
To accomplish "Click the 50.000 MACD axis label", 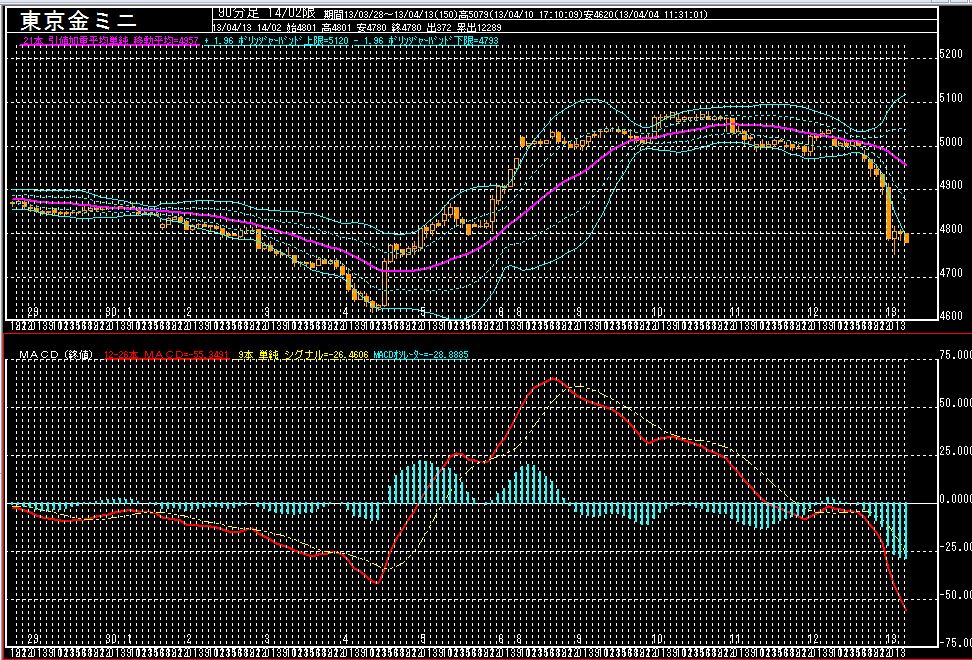I will 955,403.
